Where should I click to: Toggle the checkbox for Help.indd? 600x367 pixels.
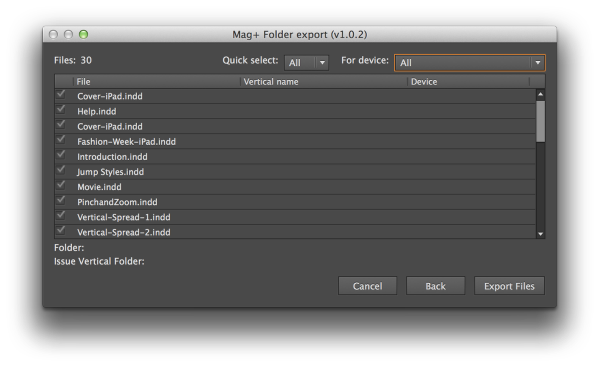(x=60, y=110)
